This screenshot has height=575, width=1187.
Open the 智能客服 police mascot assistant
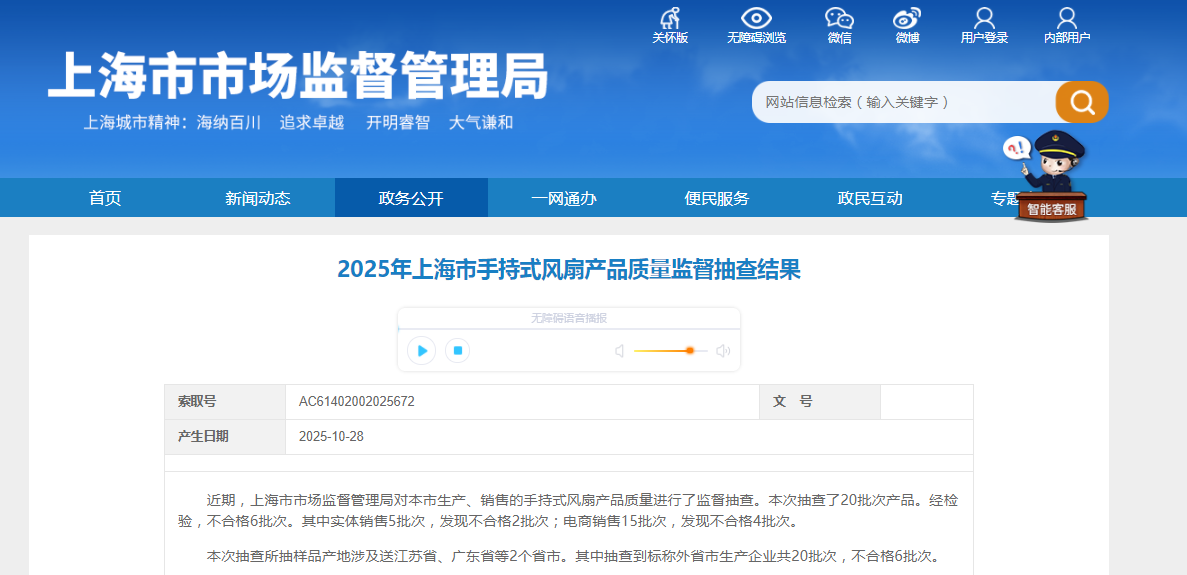(x=1051, y=176)
